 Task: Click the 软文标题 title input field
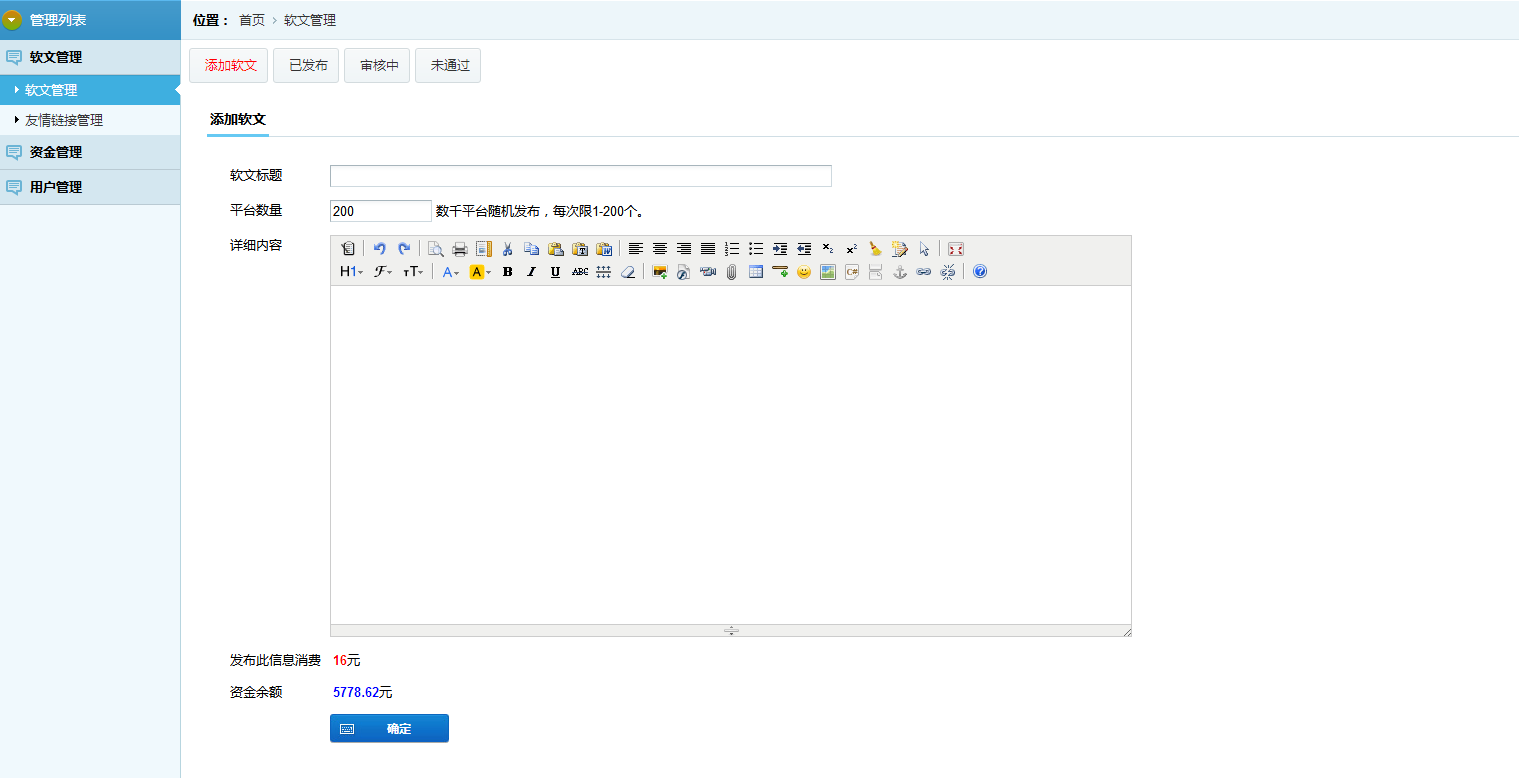click(580, 176)
